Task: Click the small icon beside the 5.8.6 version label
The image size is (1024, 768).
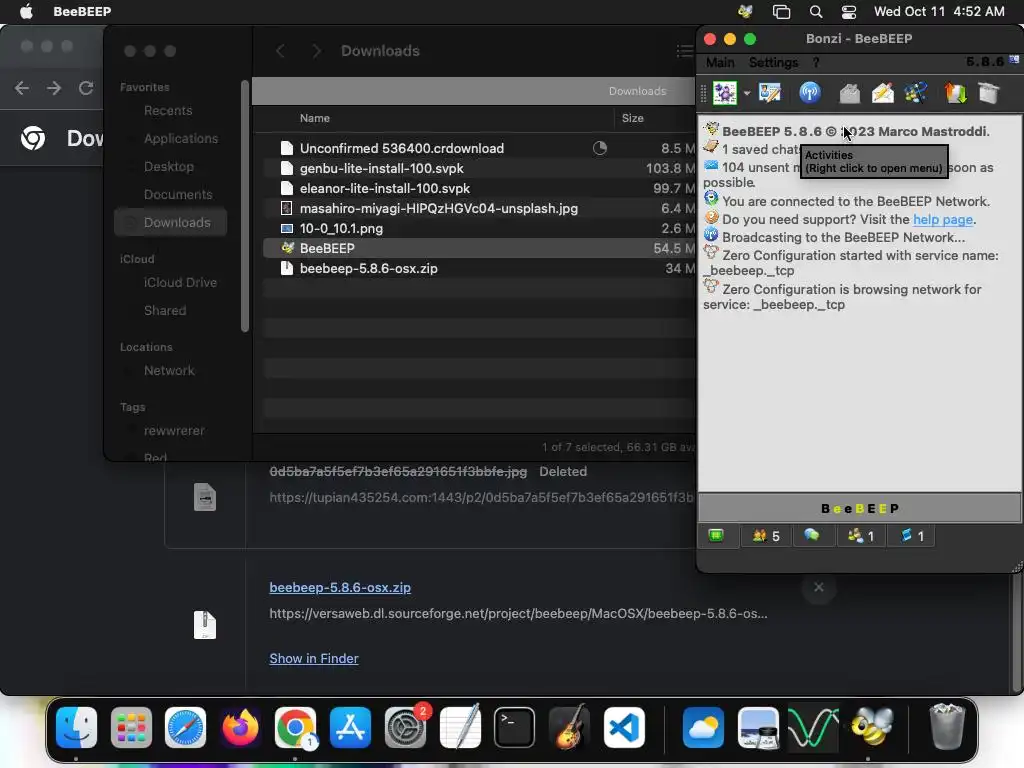Action: [x=1014, y=60]
